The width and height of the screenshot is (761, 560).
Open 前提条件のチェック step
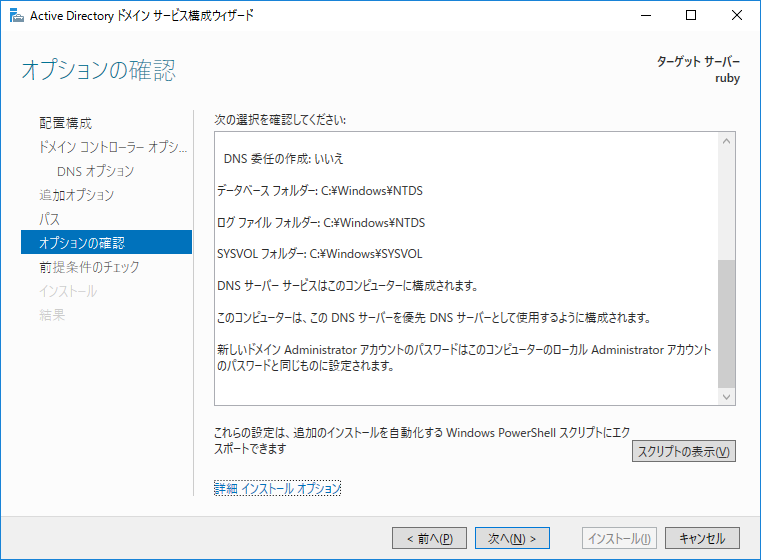click(89, 267)
